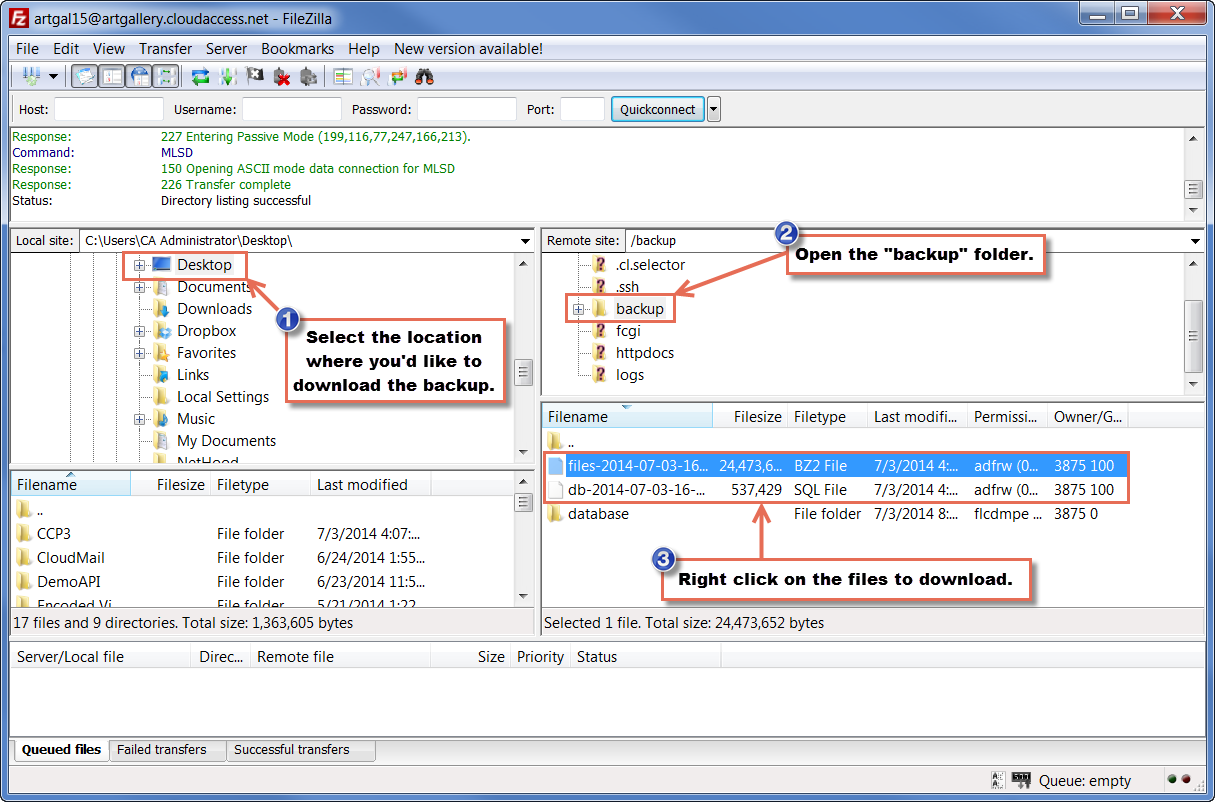Click the refresh file lists icon
Viewport: 1215px width, 802px height.
(201, 76)
